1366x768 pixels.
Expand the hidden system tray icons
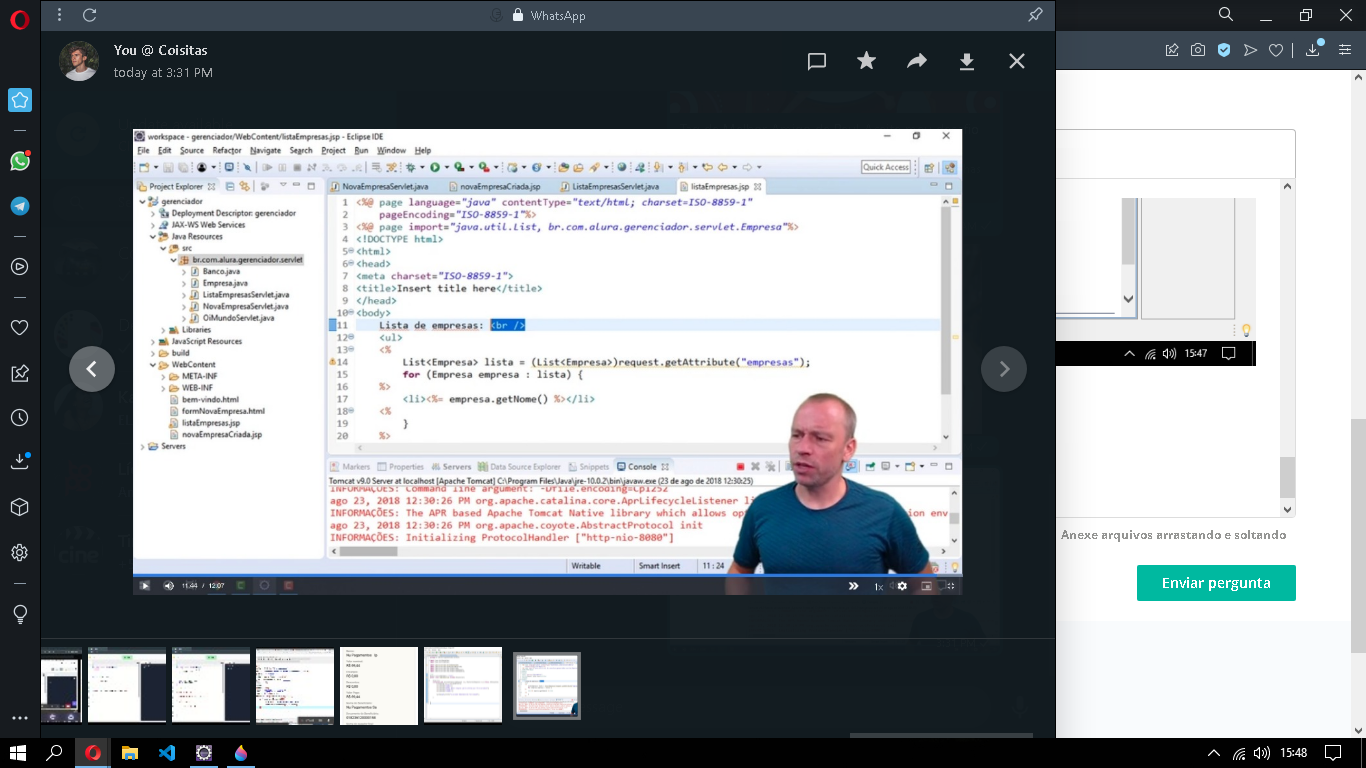coord(1214,753)
